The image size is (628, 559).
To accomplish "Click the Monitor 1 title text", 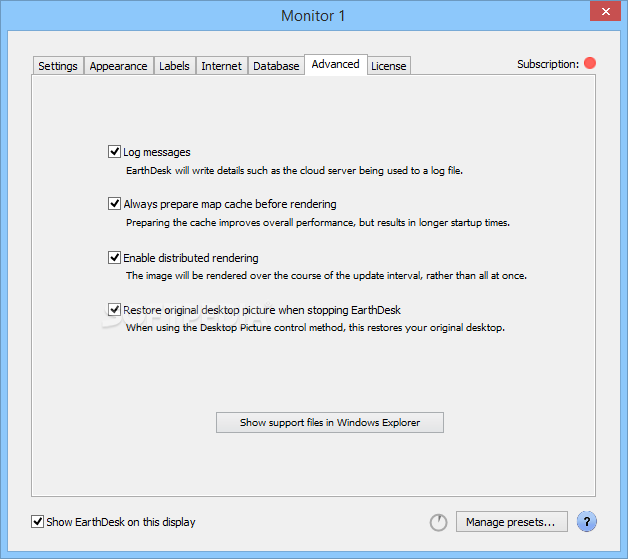I will tap(313, 16).
